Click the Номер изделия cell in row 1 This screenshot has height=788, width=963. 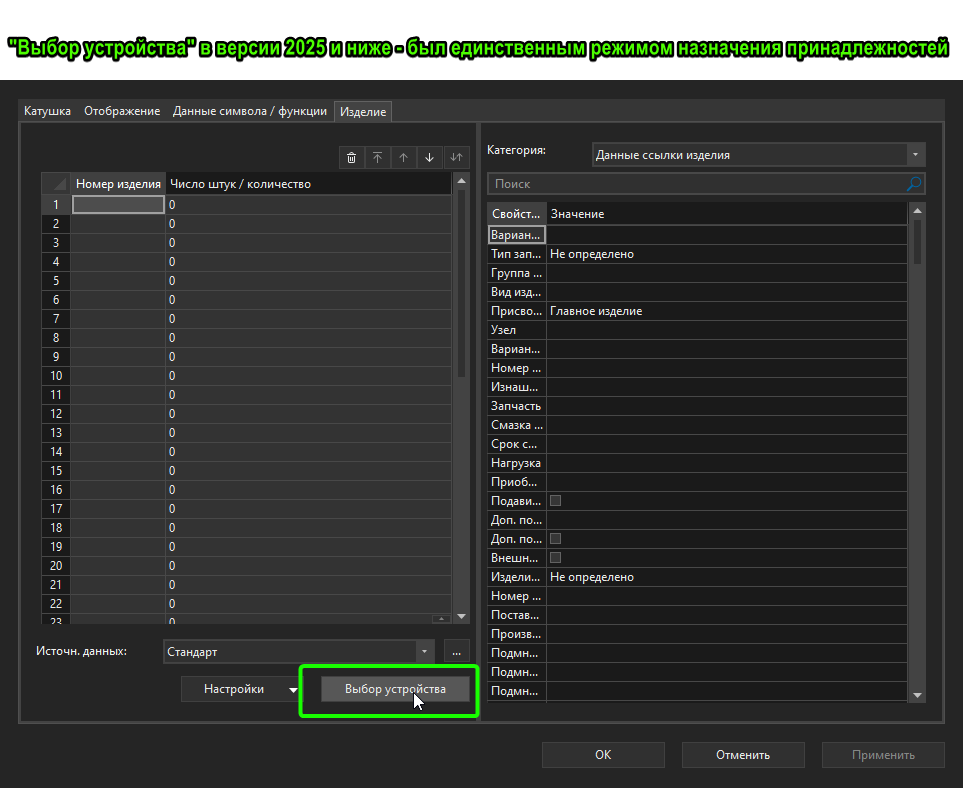click(x=119, y=205)
